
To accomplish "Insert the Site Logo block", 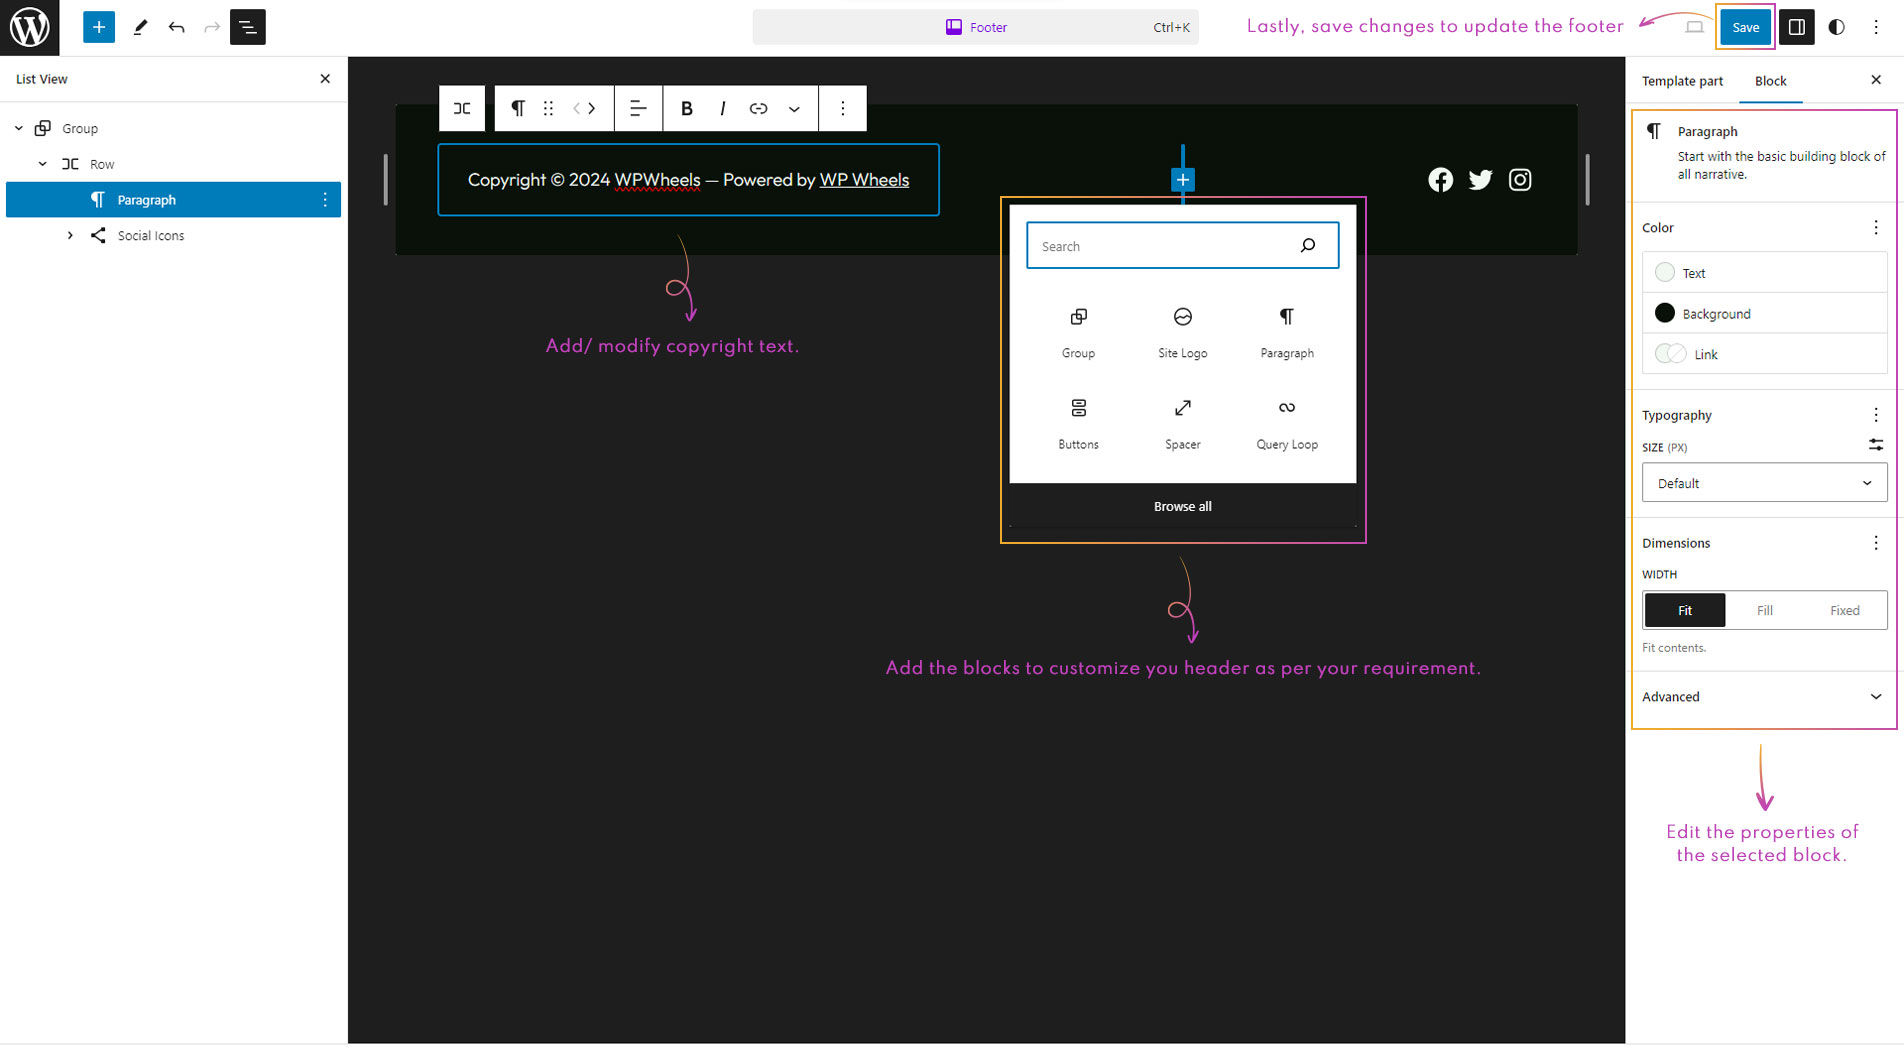I will (1182, 332).
